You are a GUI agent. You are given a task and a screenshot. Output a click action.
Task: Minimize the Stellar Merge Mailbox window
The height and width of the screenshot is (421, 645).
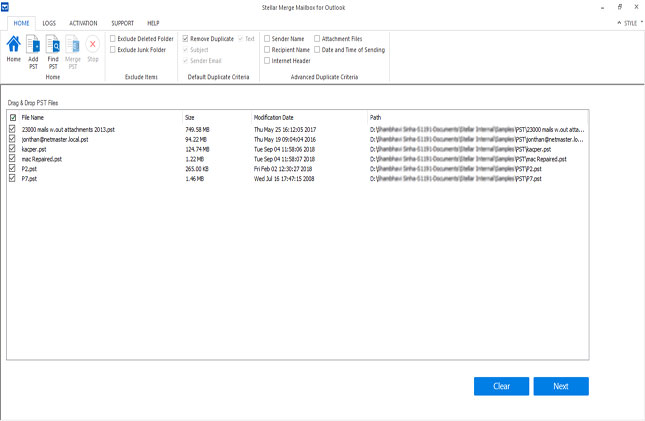tap(603, 7)
